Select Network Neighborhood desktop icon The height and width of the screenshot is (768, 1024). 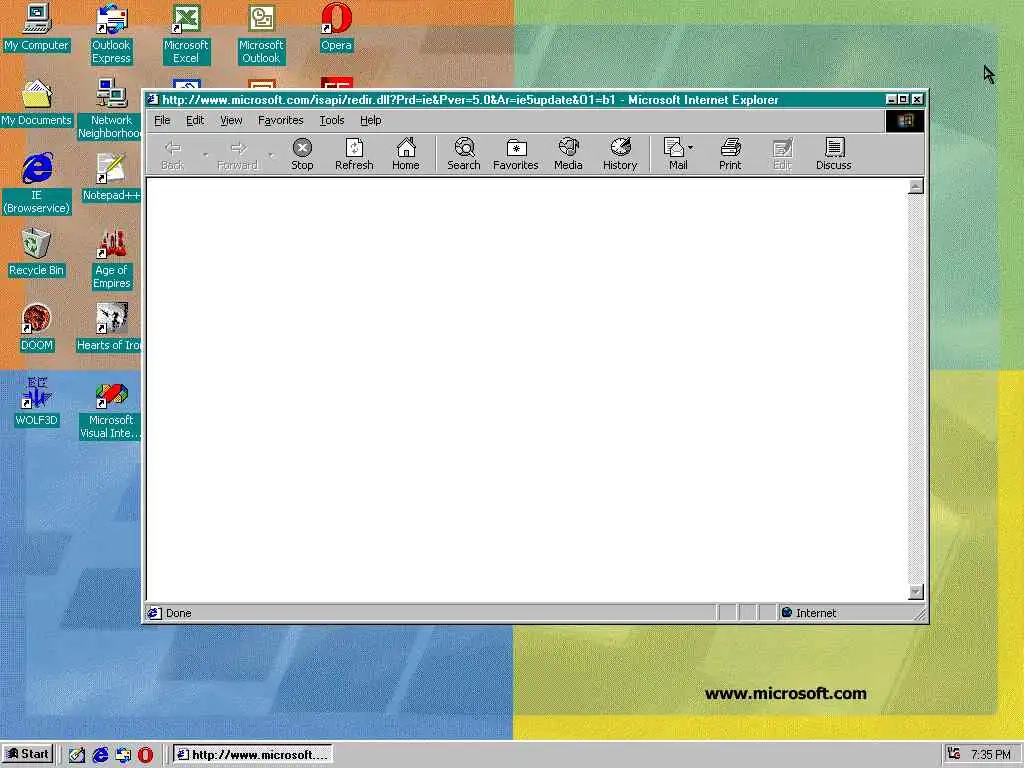pyautogui.click(x=110, y=108)
